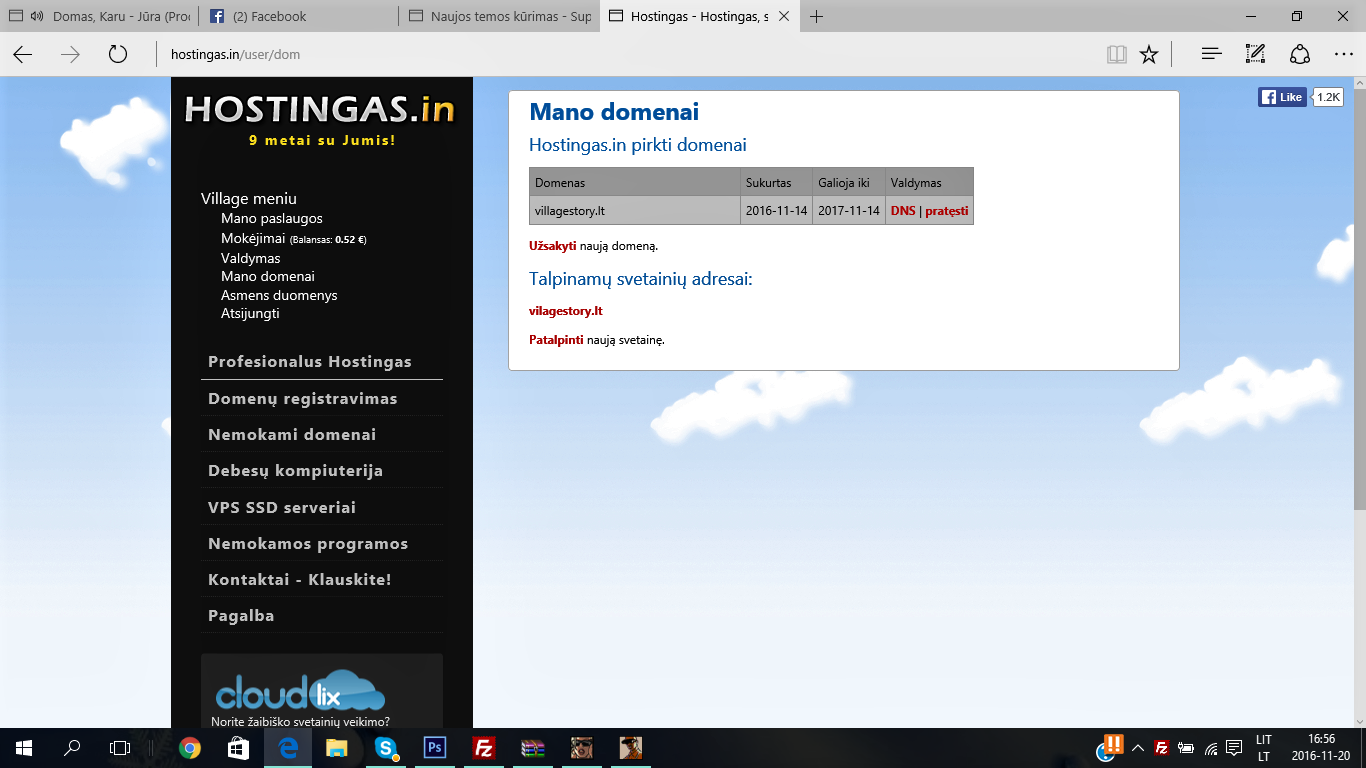The height and width of the screenshot is (768, 1366).
Task: Open the Windows Start menu
Action: pyautogui.click(x=24, y=748)
